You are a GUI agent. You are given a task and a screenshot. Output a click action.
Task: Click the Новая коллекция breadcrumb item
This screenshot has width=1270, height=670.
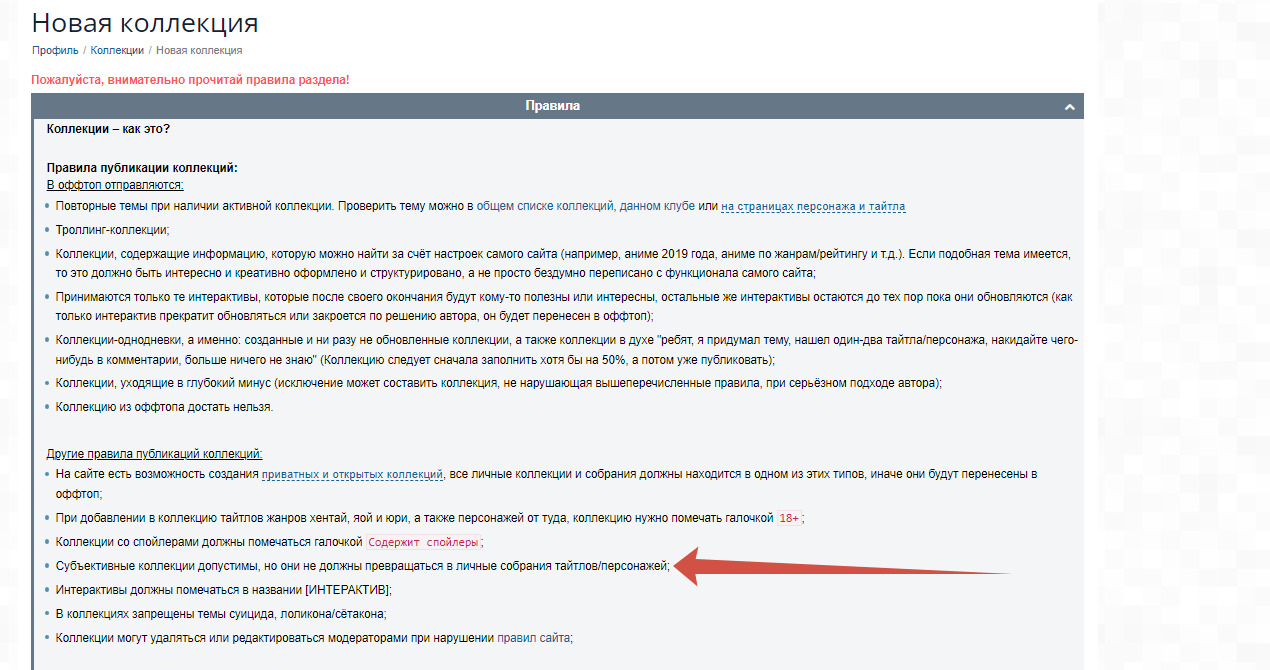[x=199, y=50]
